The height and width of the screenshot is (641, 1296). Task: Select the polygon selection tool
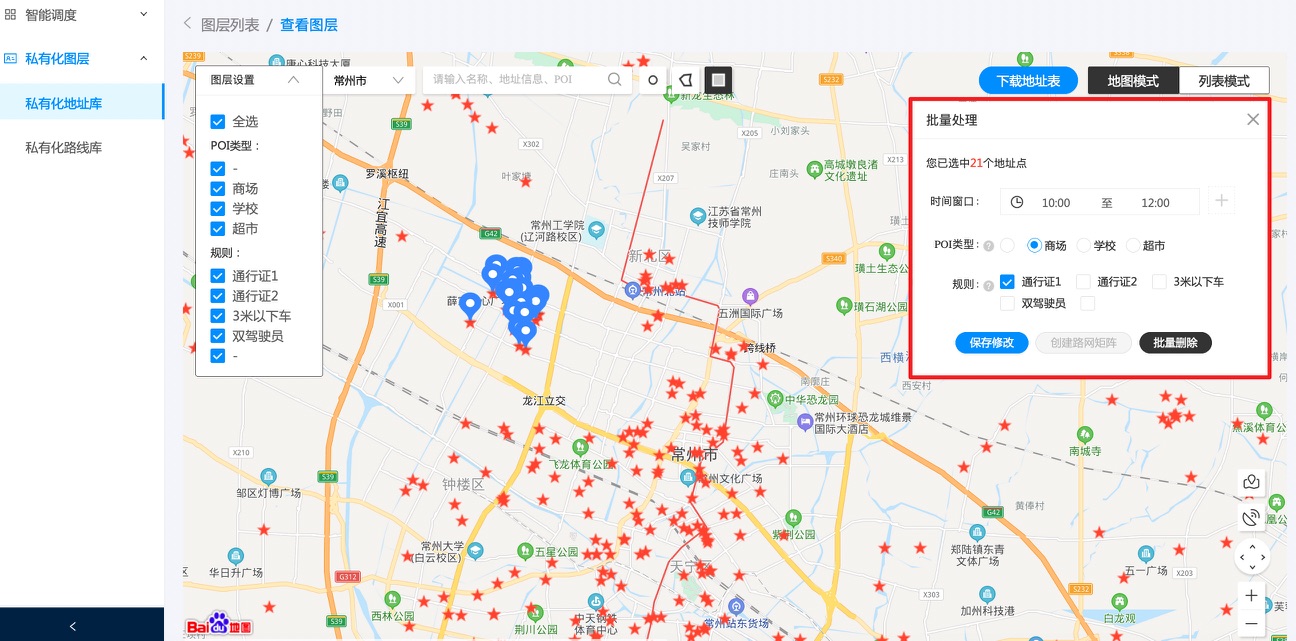pyautogui.click(x=685, y=80)
